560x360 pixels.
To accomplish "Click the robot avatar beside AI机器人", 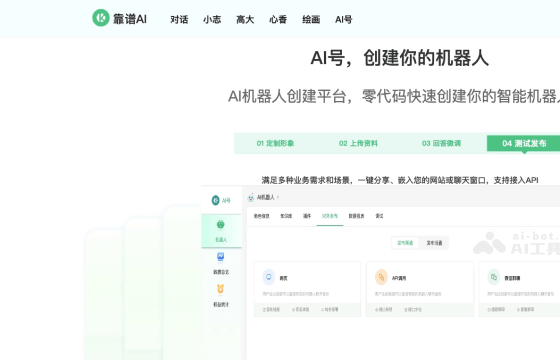I will pos(251,197).
